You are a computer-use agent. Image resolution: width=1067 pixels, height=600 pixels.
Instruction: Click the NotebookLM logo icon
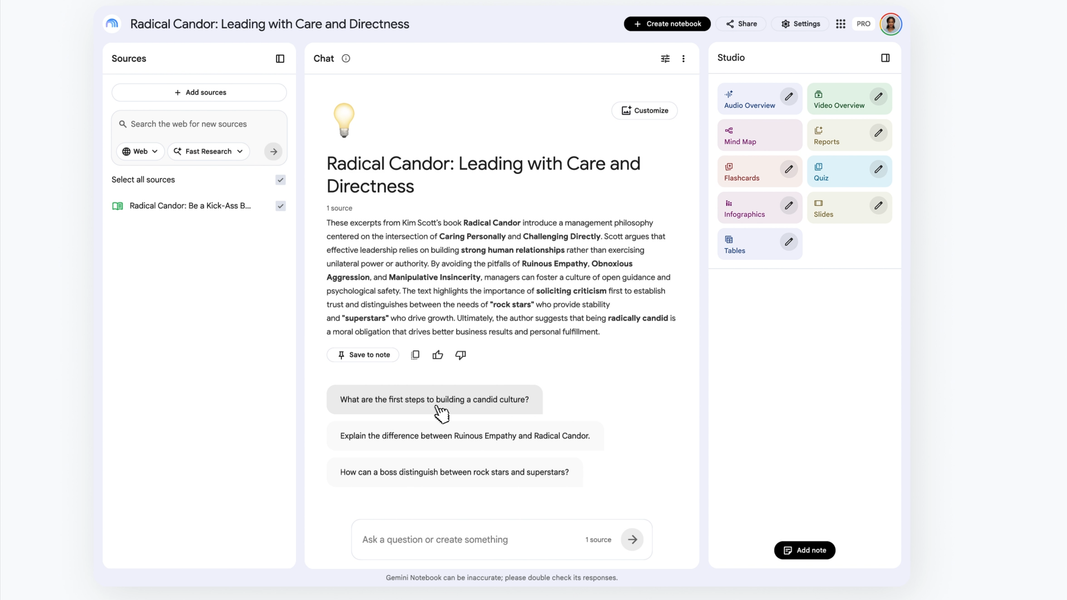[x=112, y=24]
